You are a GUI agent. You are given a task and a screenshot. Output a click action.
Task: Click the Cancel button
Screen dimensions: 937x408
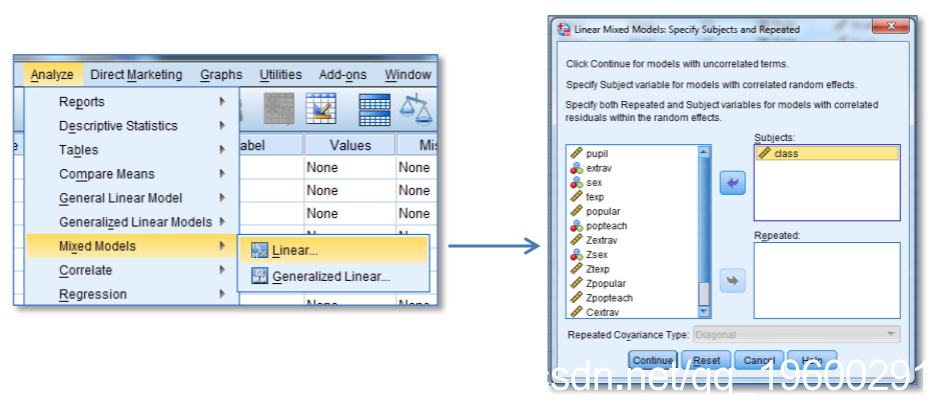point(759,360)
